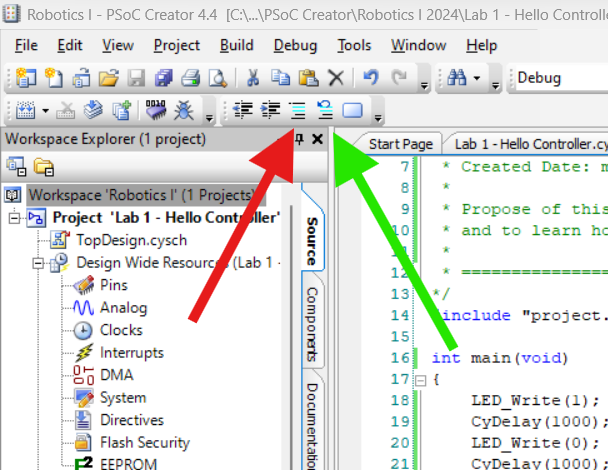Click the comment selection lines icon
Image resolution: width=608 pixels, height=470 pixels.
click(297, 111)
